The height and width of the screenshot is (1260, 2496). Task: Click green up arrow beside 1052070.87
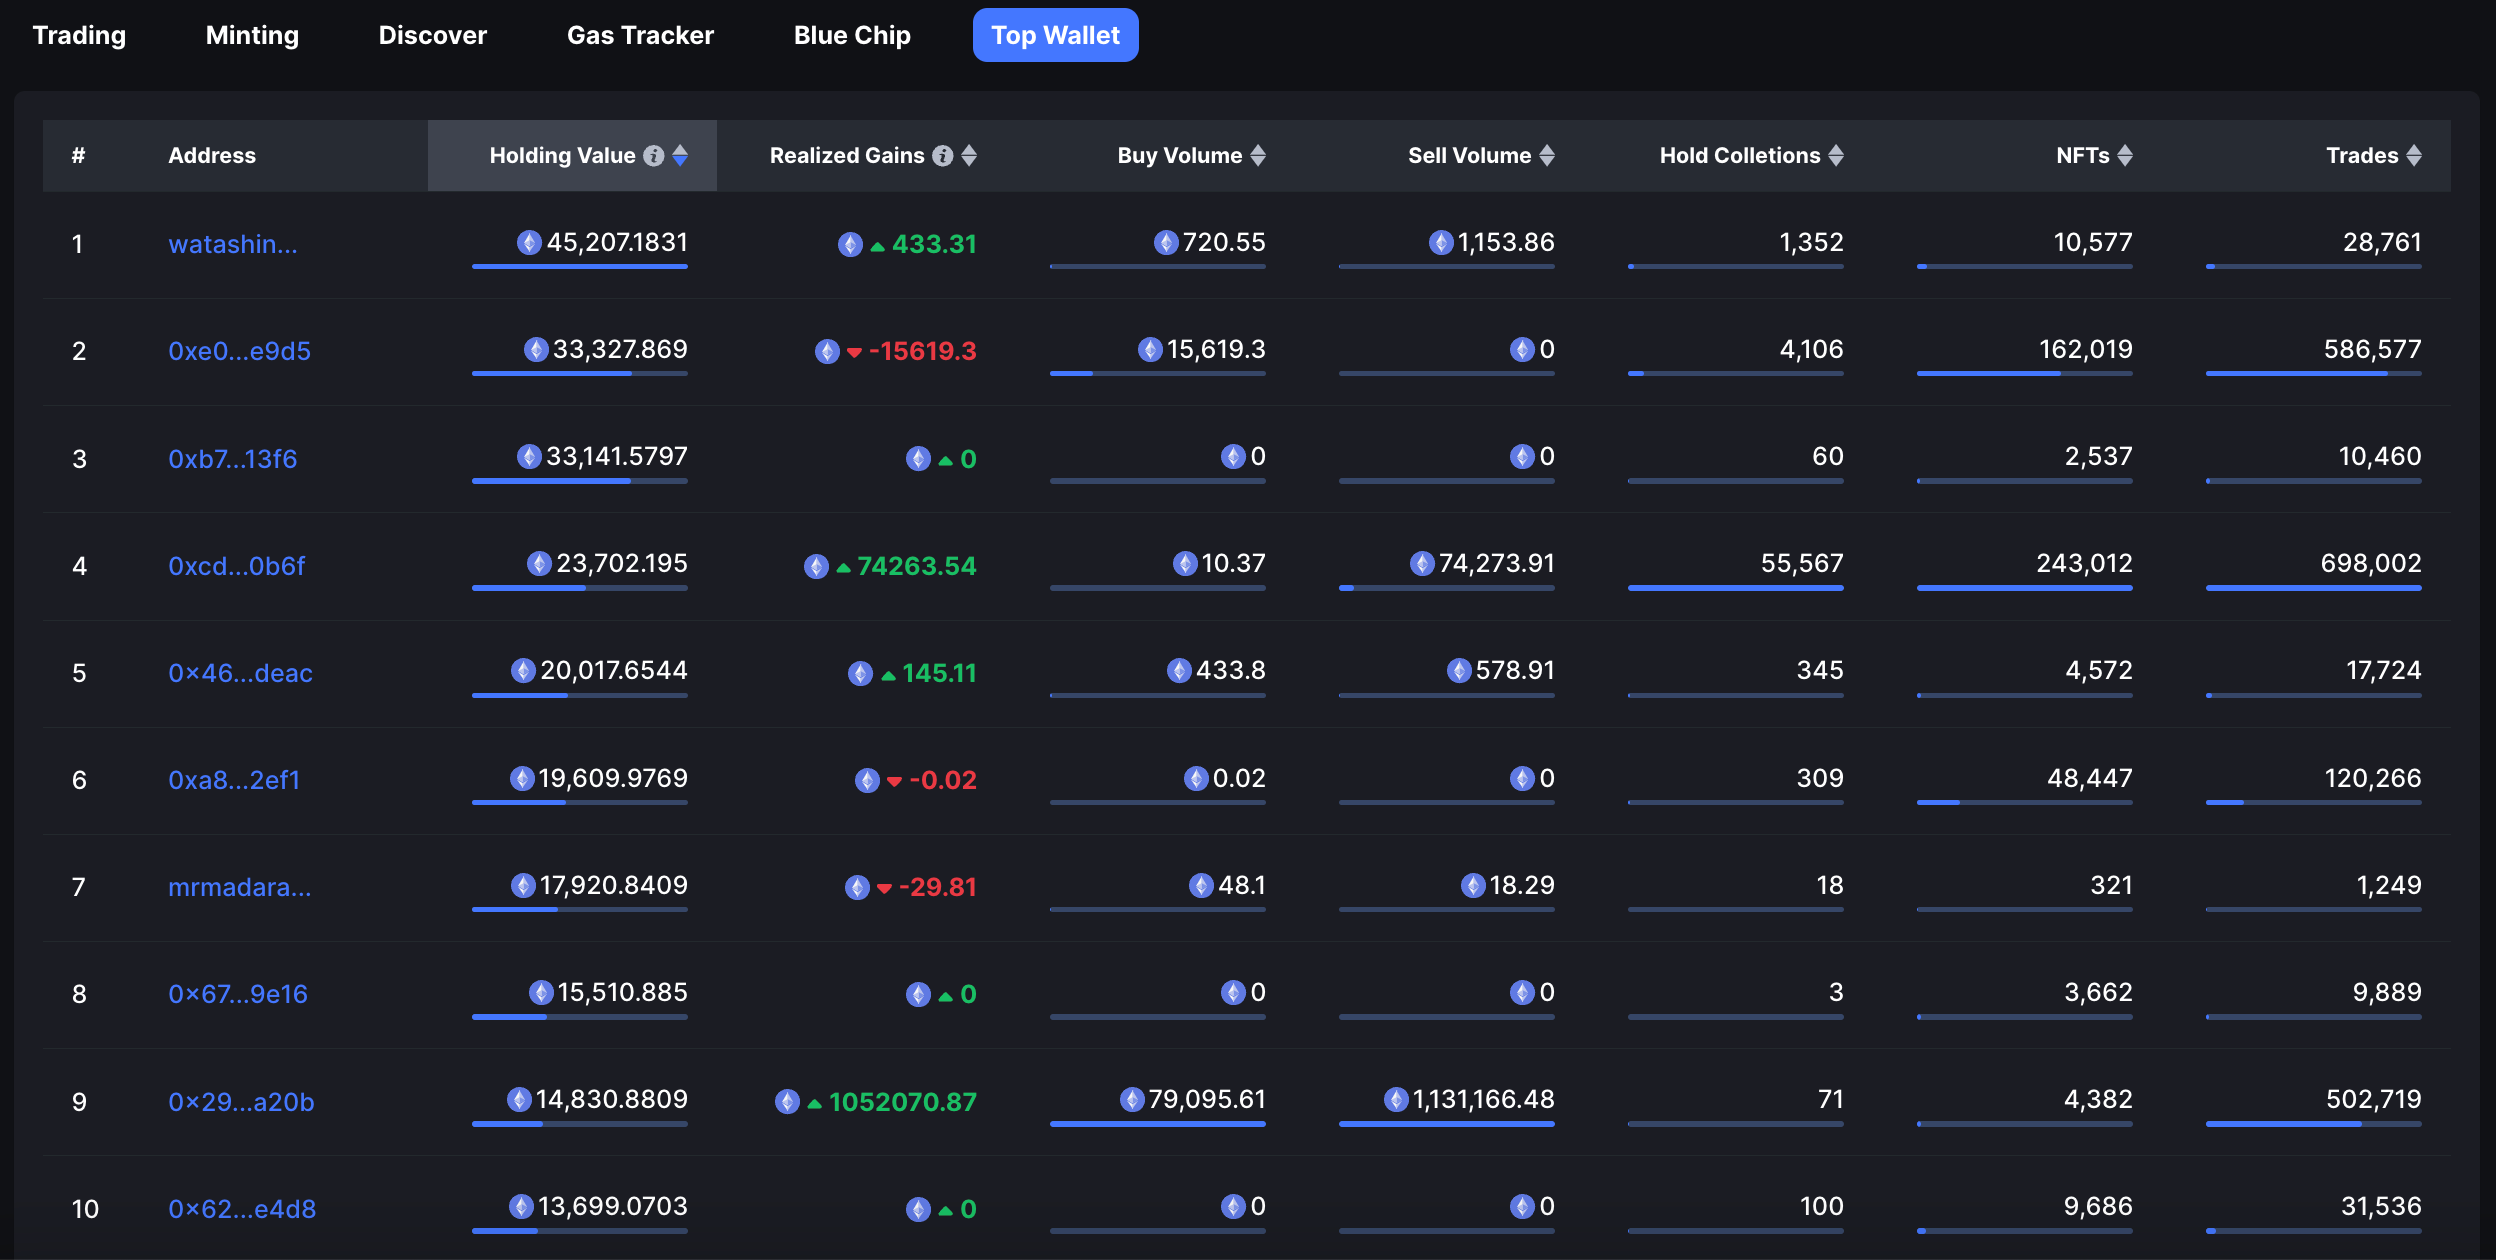(x=815, y=1103)
